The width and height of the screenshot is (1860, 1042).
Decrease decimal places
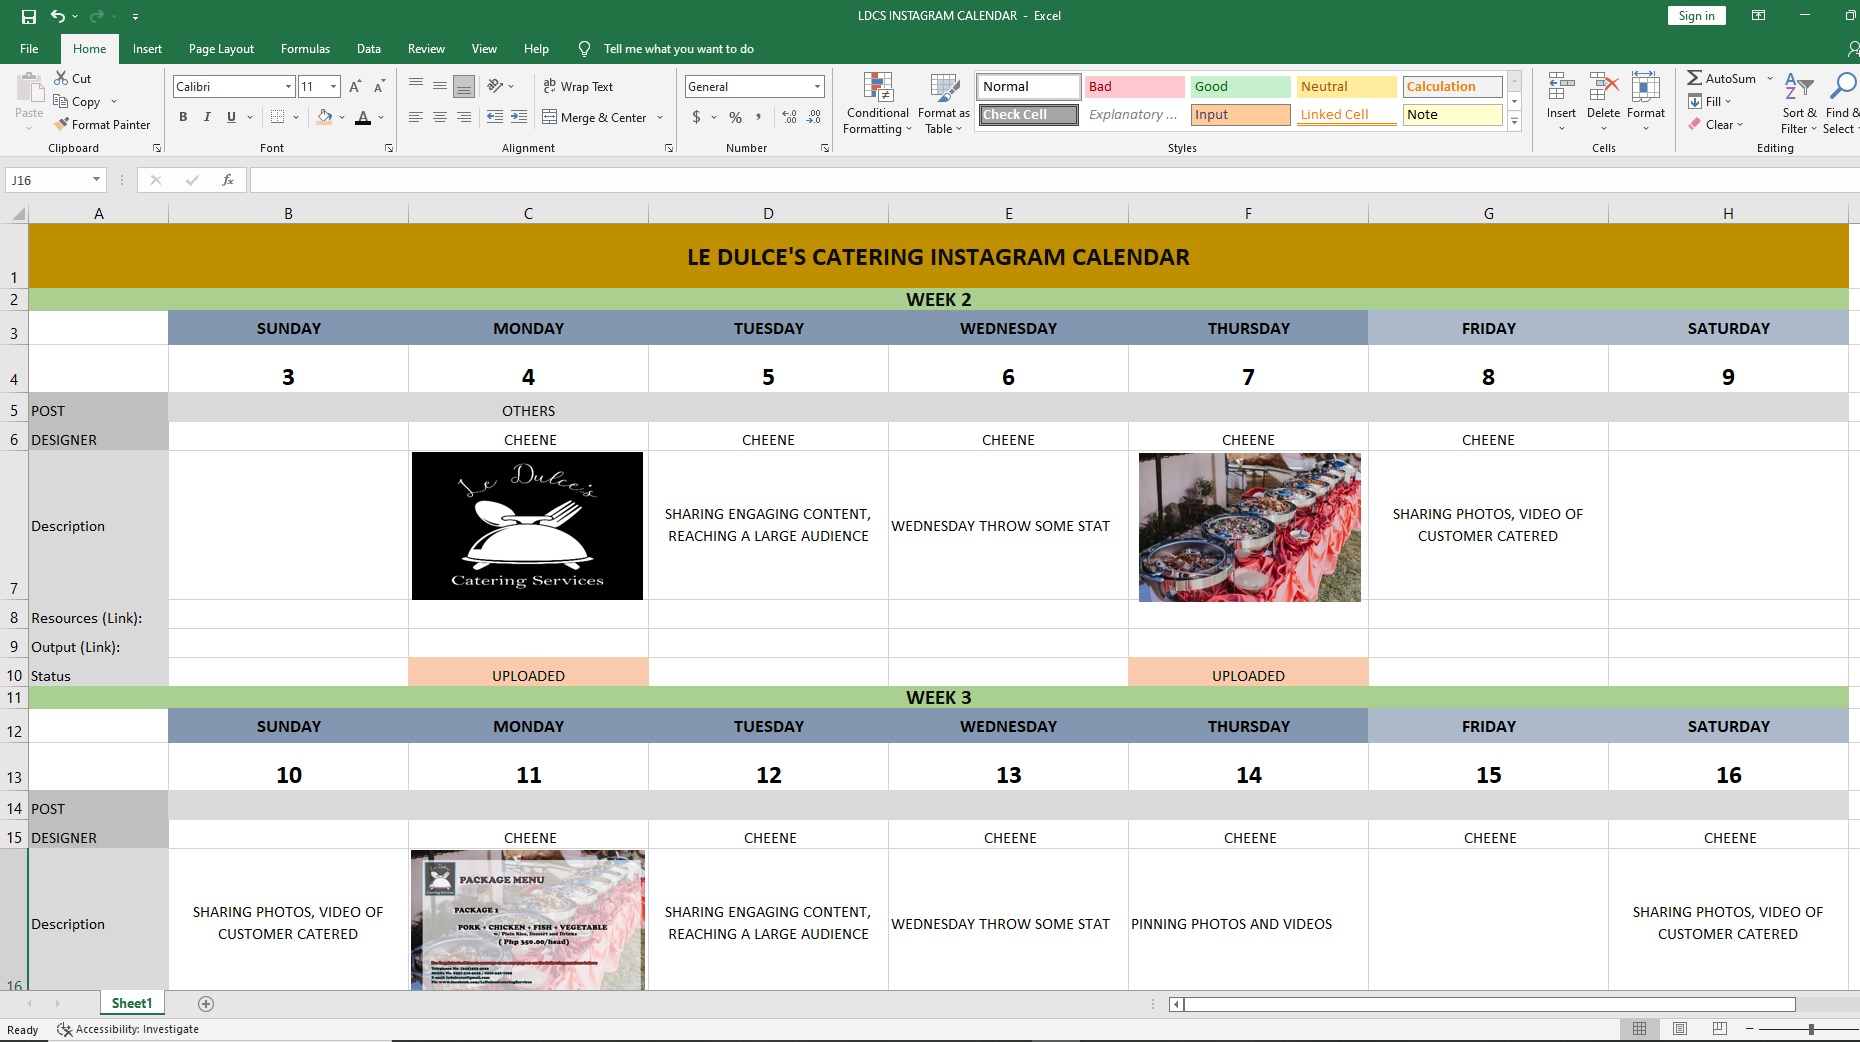pyautogui.click(x=814, y=117)
